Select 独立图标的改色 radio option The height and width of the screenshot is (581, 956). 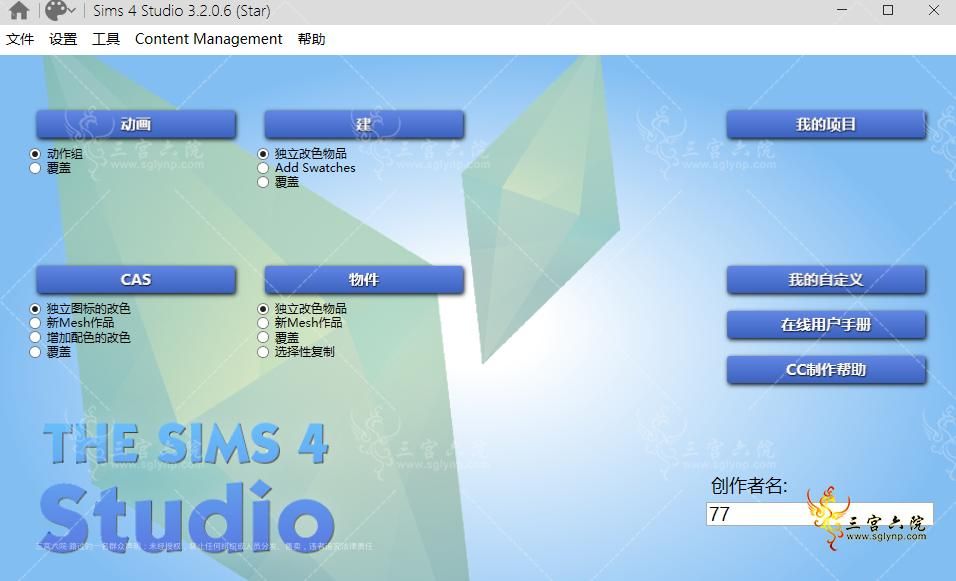click(35, 309)
